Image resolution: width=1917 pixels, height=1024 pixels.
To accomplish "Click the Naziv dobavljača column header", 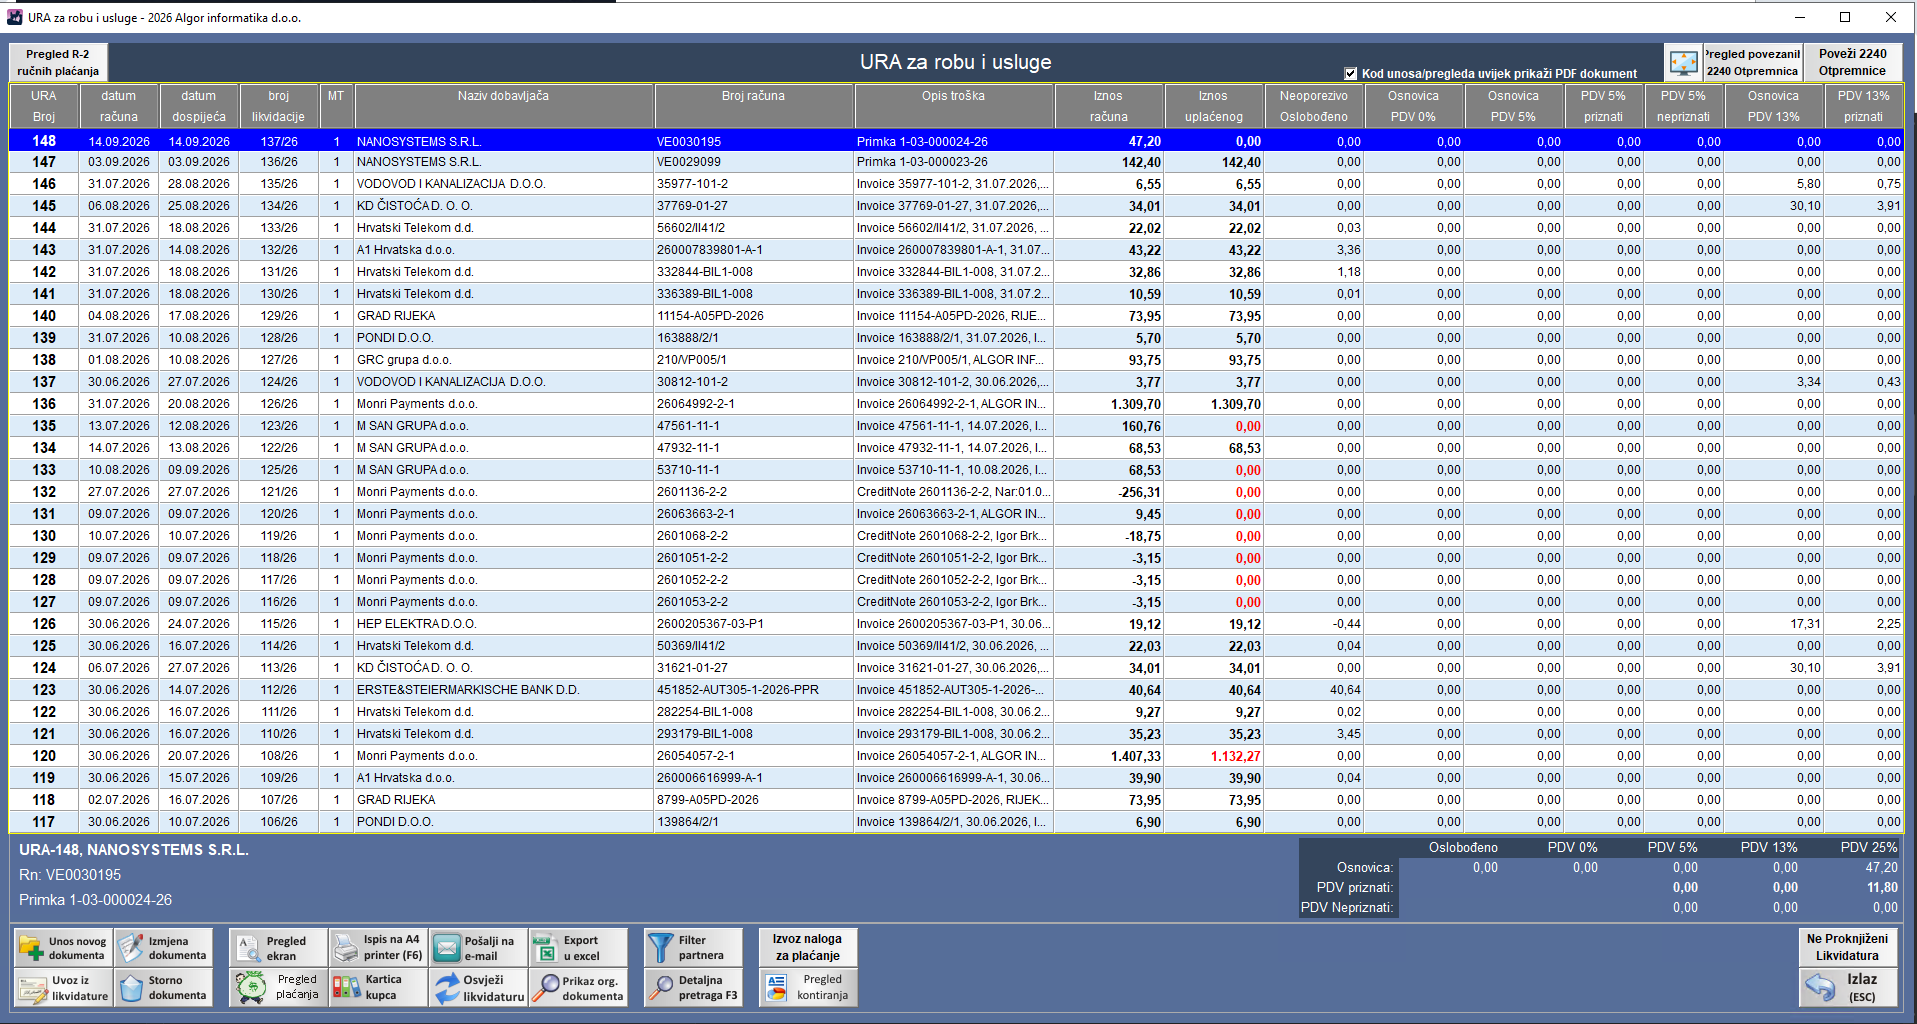I will [503, 106].
